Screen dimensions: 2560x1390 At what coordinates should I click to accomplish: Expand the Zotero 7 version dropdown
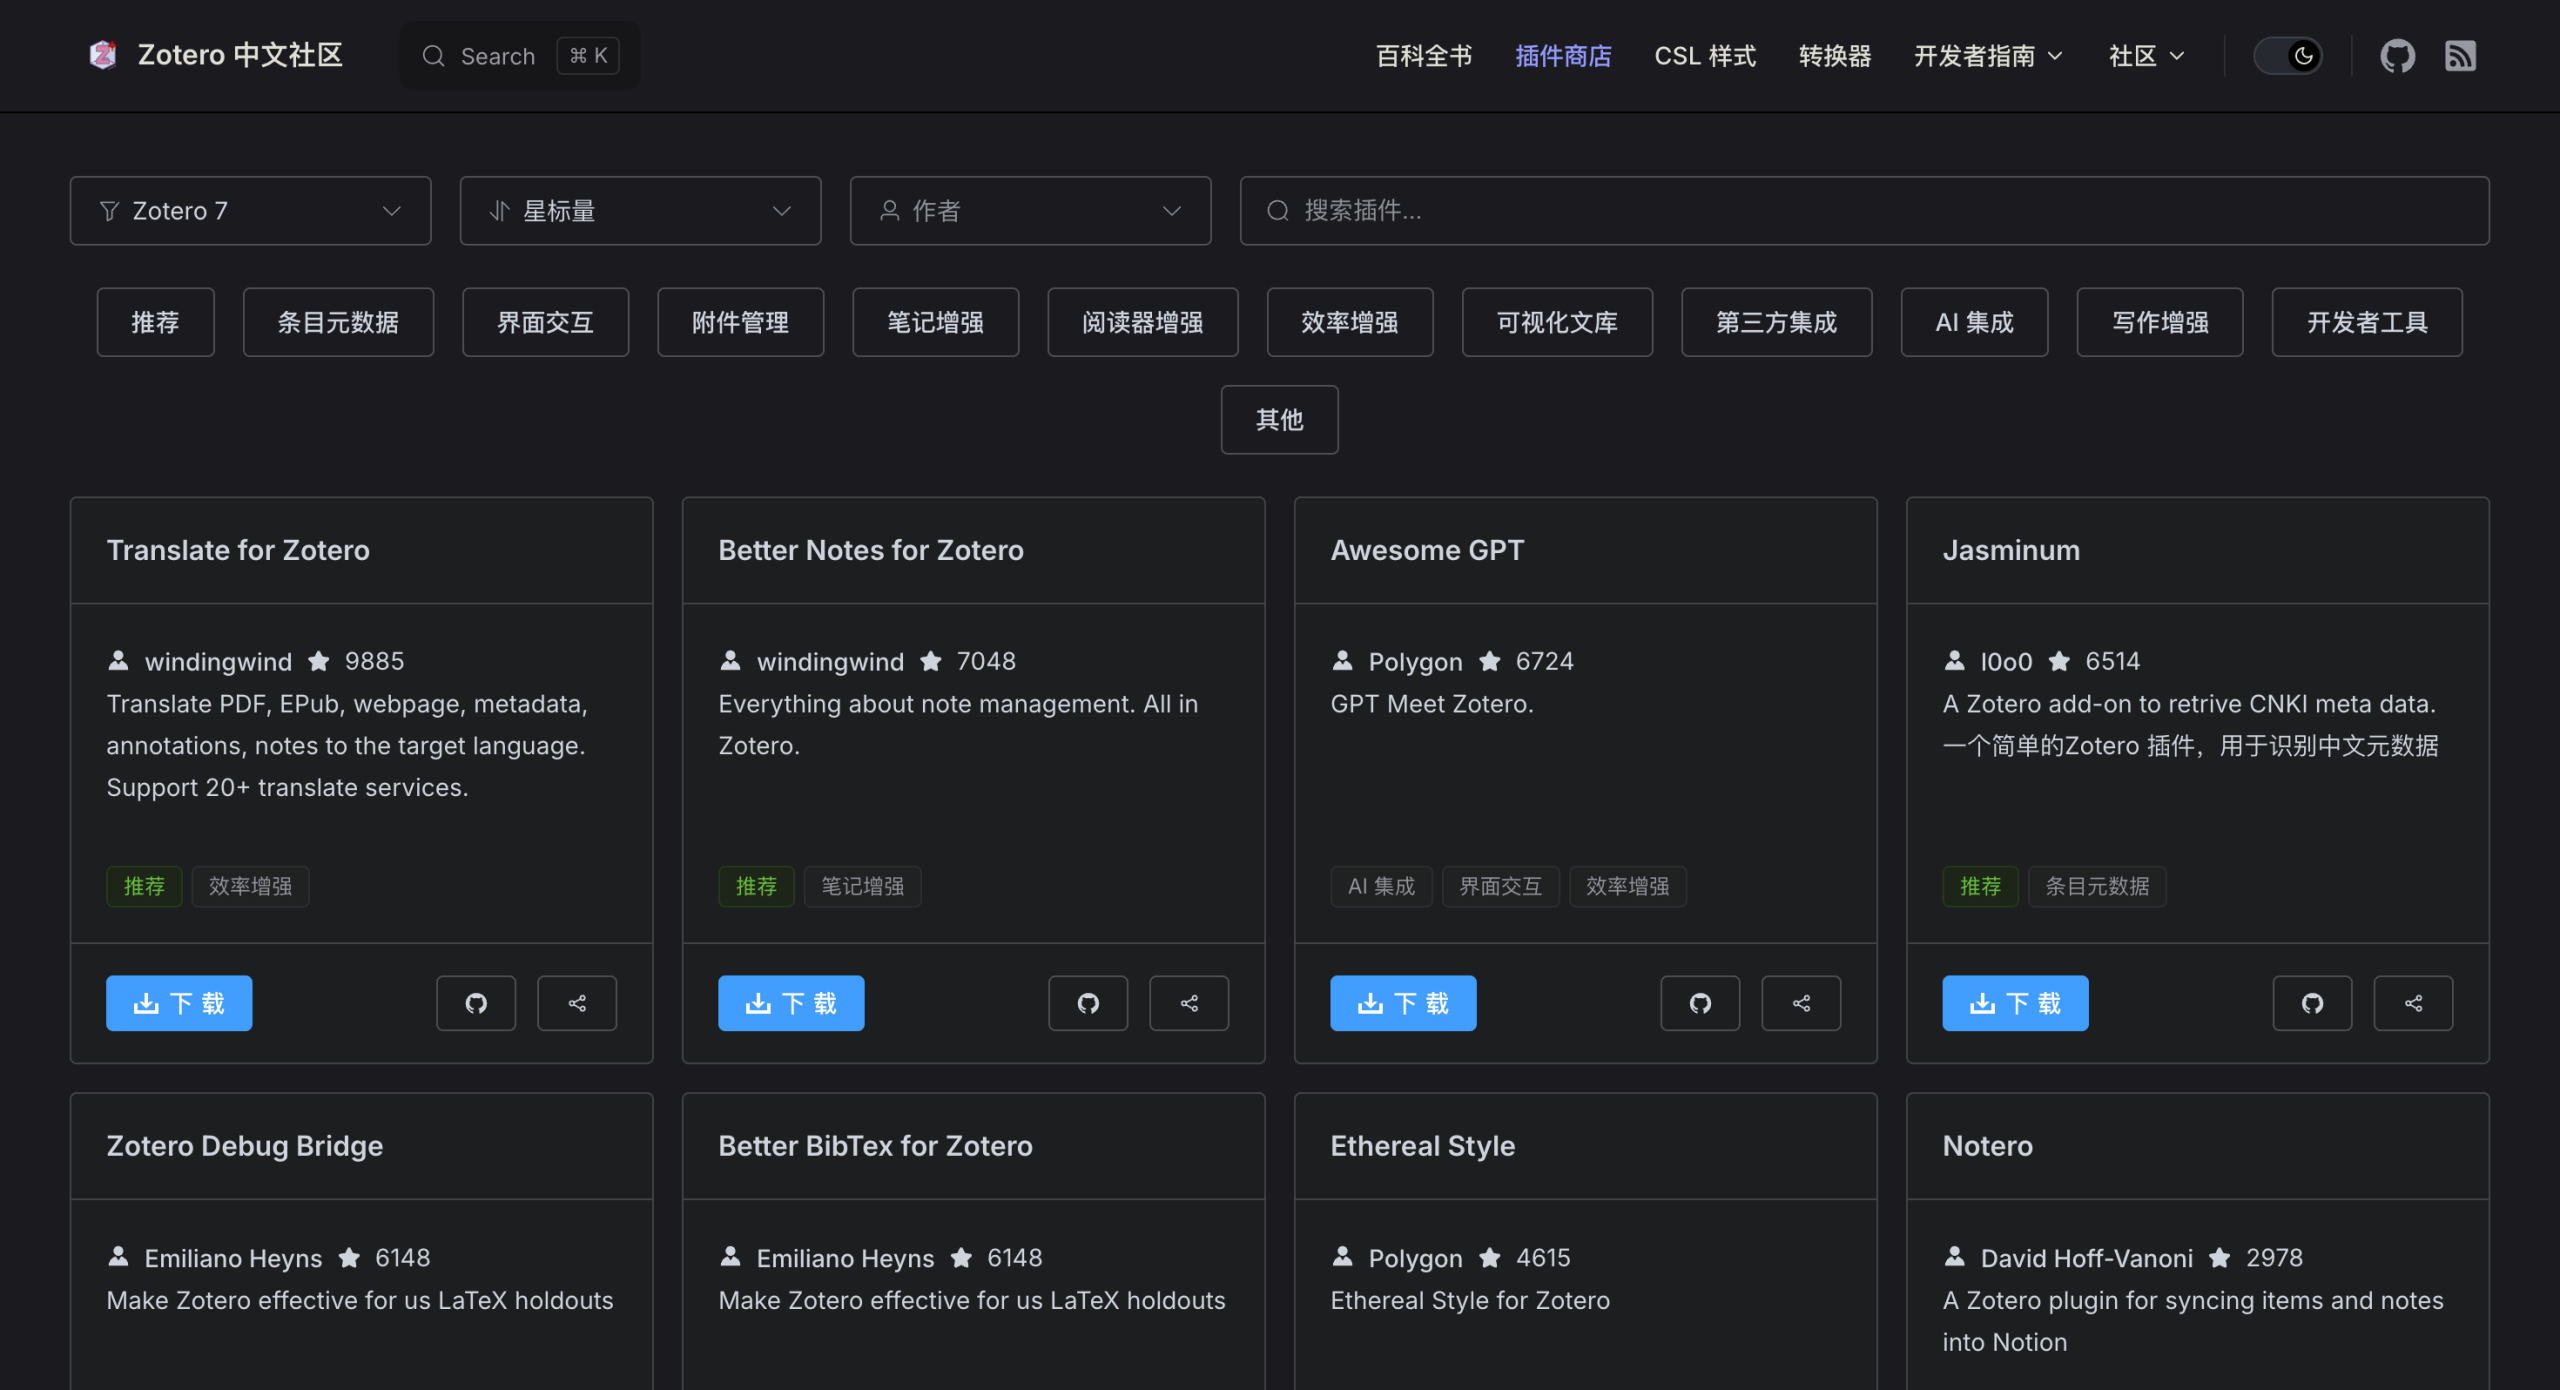pos(250,211)
